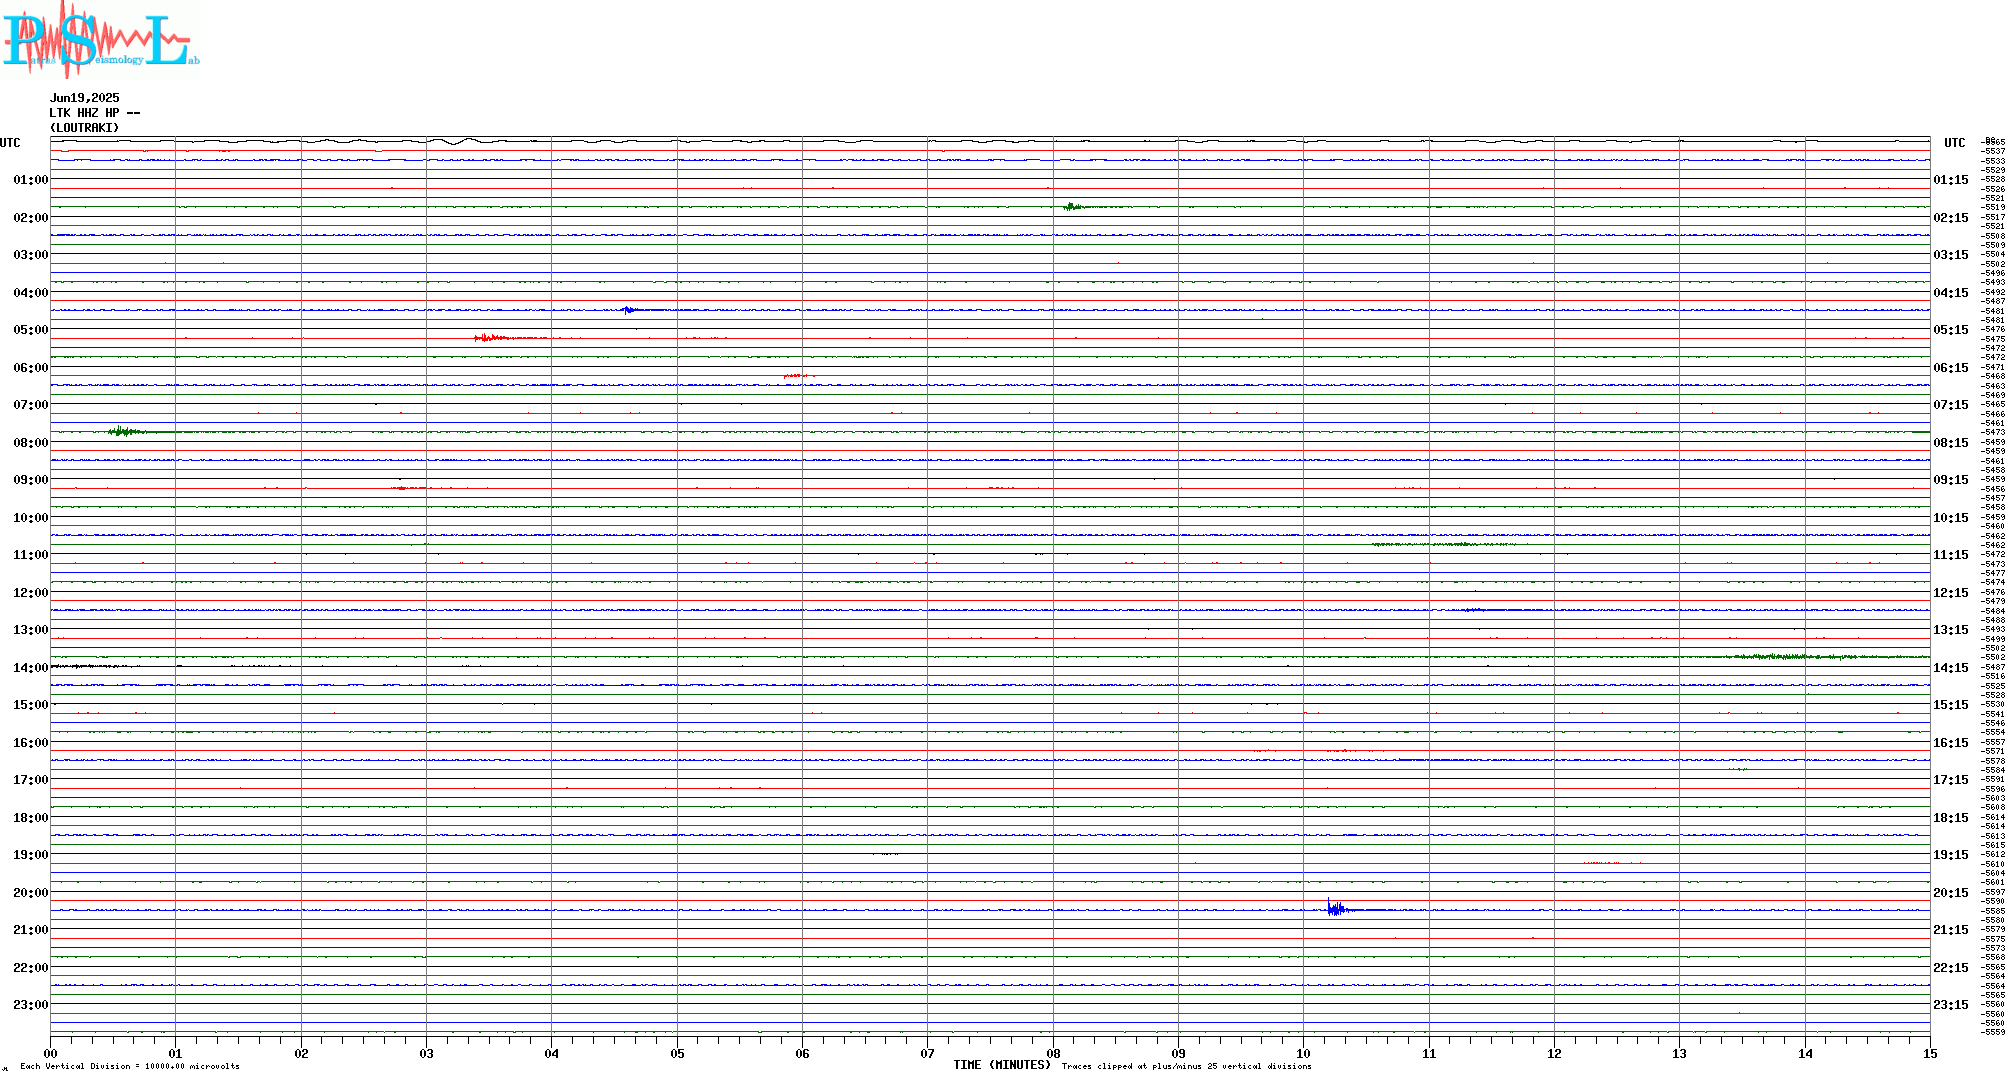Click minute 04 on the time axis
Screen dimensions: 2010x1080
click(552, 1053)
